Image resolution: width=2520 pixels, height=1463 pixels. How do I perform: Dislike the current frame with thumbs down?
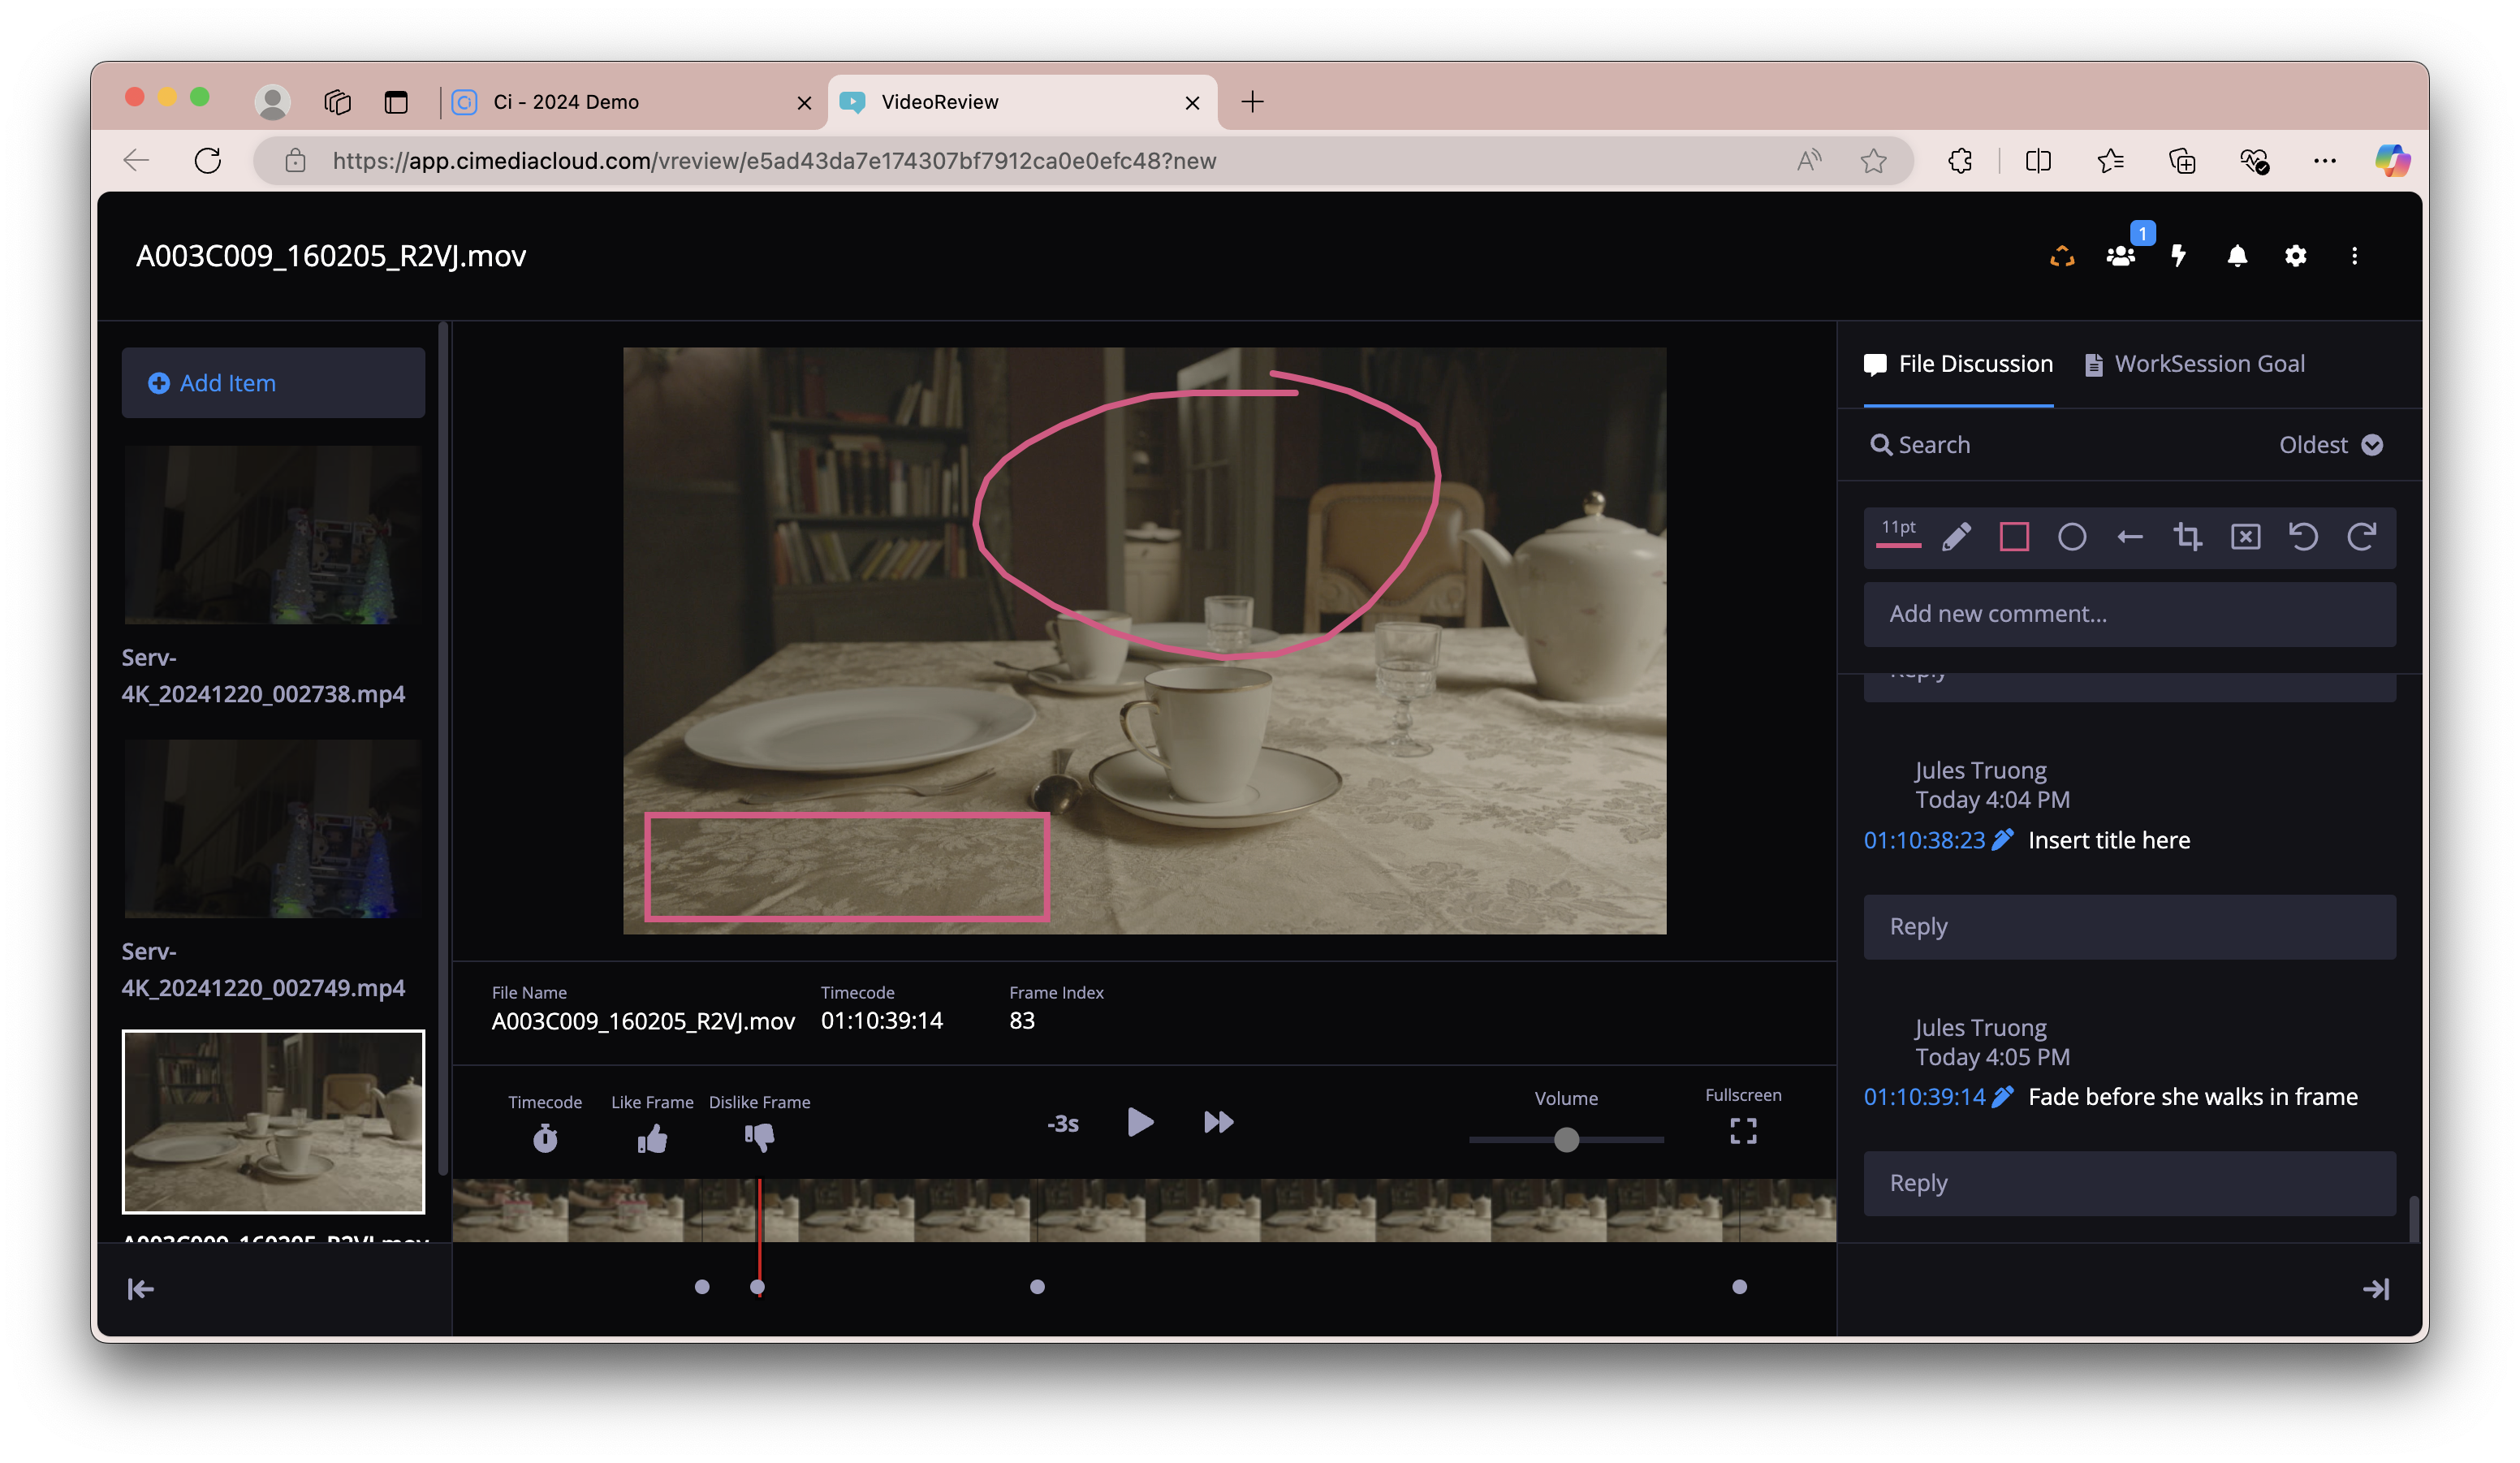pyautogui.click(x=760, y=1138)
